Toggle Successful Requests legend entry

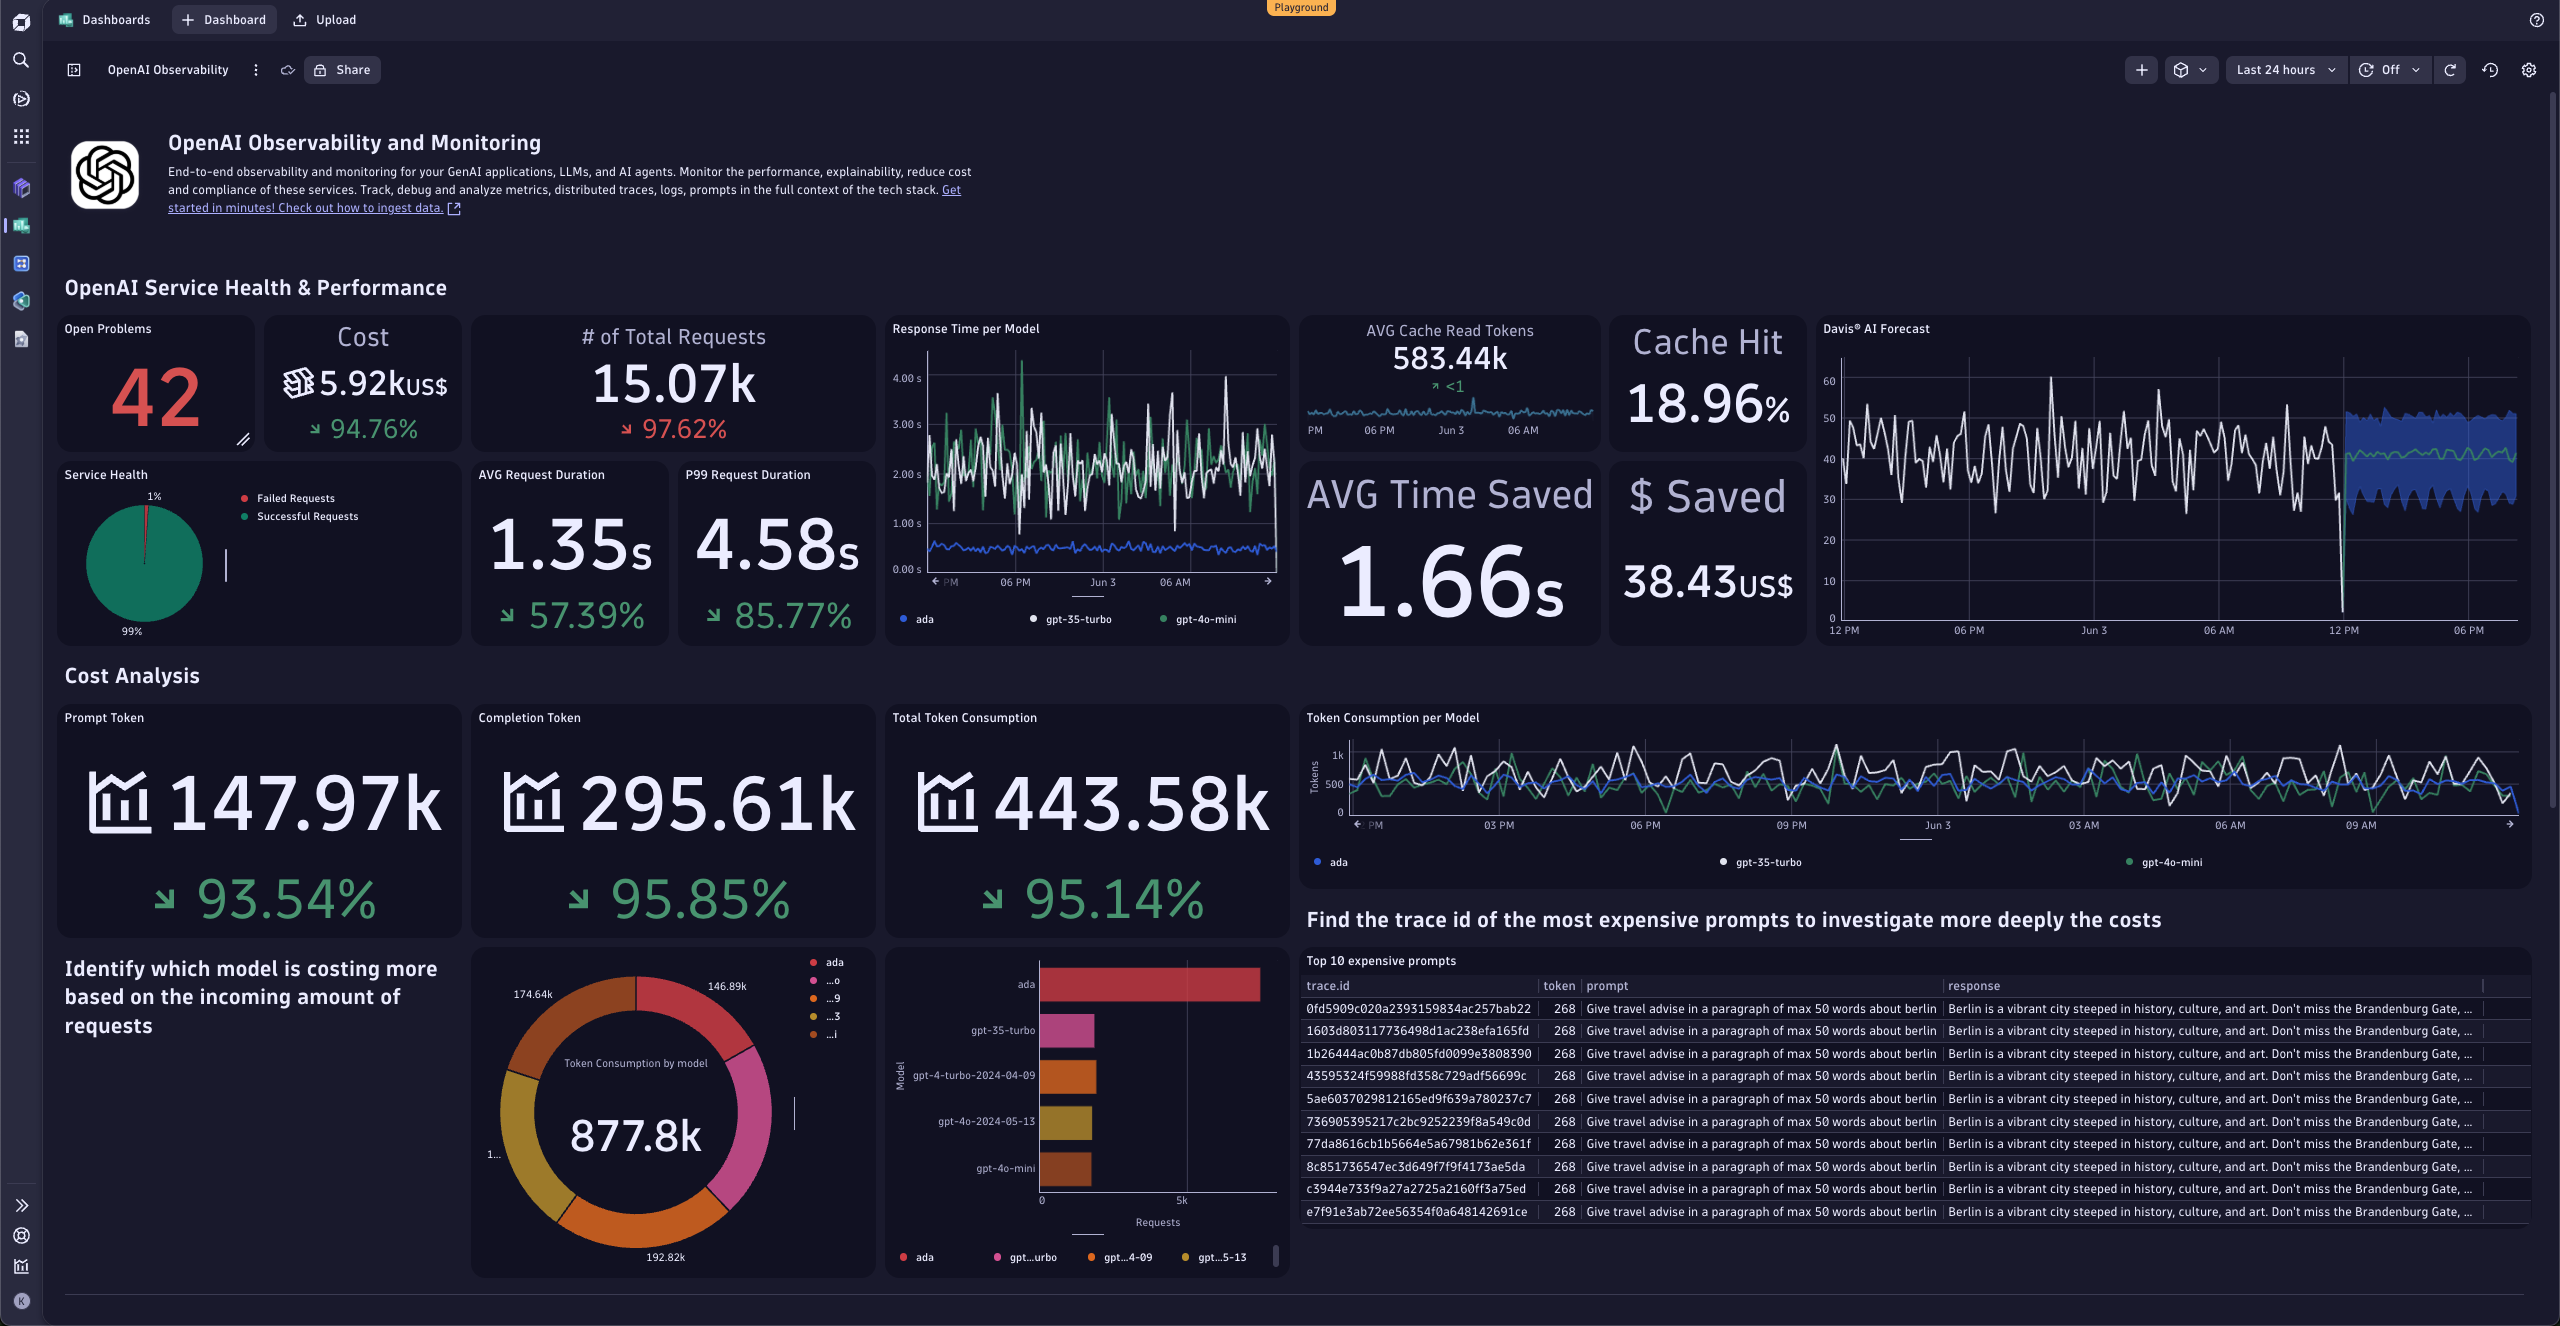click(300, 516)
